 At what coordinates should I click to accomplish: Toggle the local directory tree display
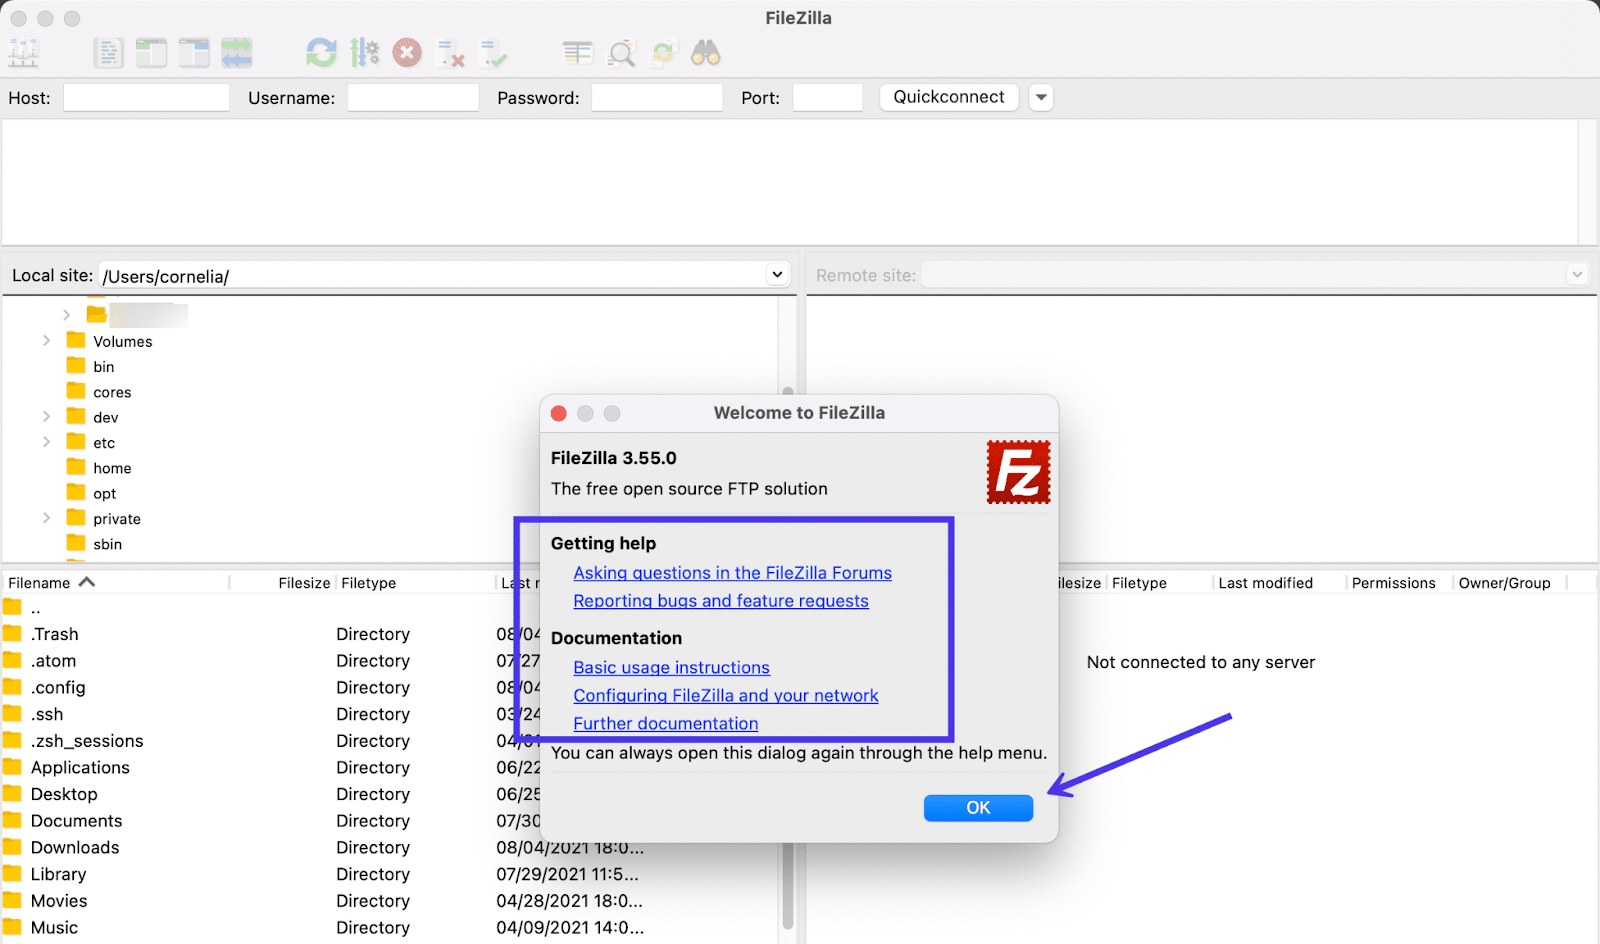click(151, 52)
